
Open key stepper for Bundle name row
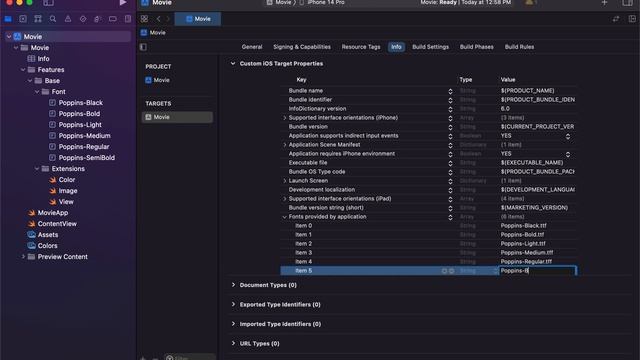(450, 91)
